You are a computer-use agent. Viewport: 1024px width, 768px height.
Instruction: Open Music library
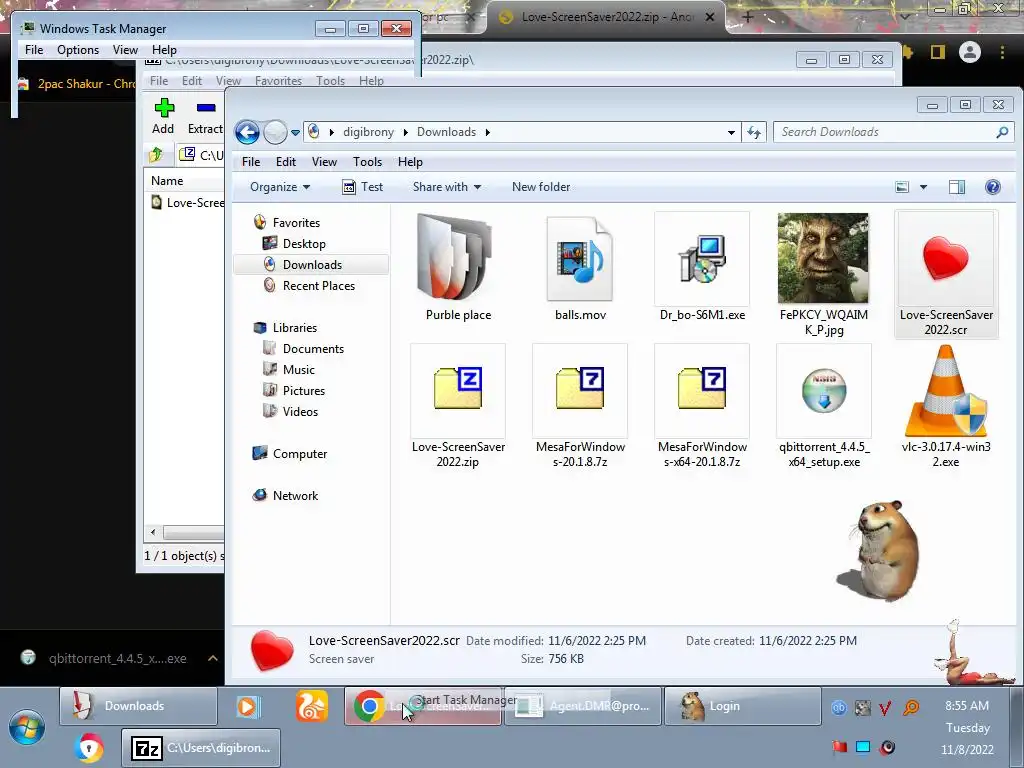pos(298,370)
